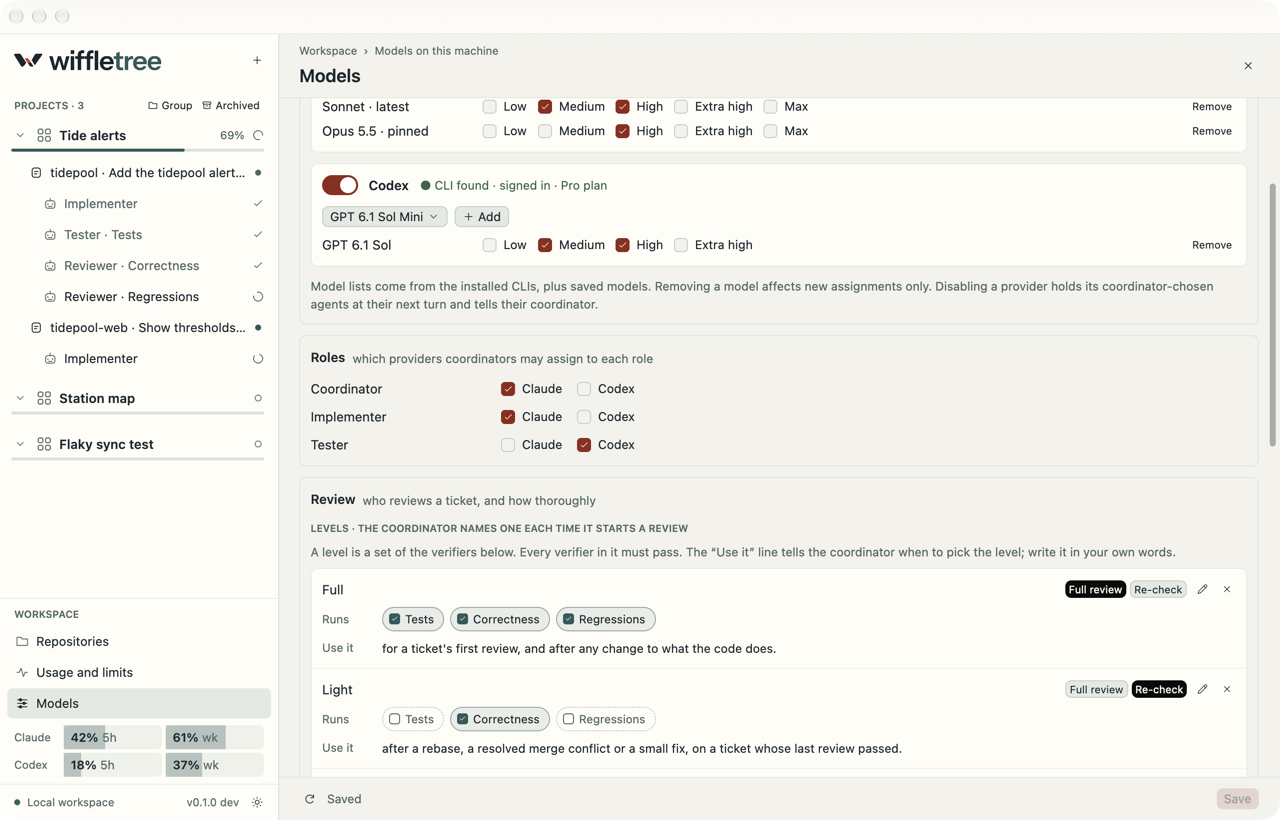Click the Add model button for Codex
The image size is (1280, 820).
[x=482, y=216]
